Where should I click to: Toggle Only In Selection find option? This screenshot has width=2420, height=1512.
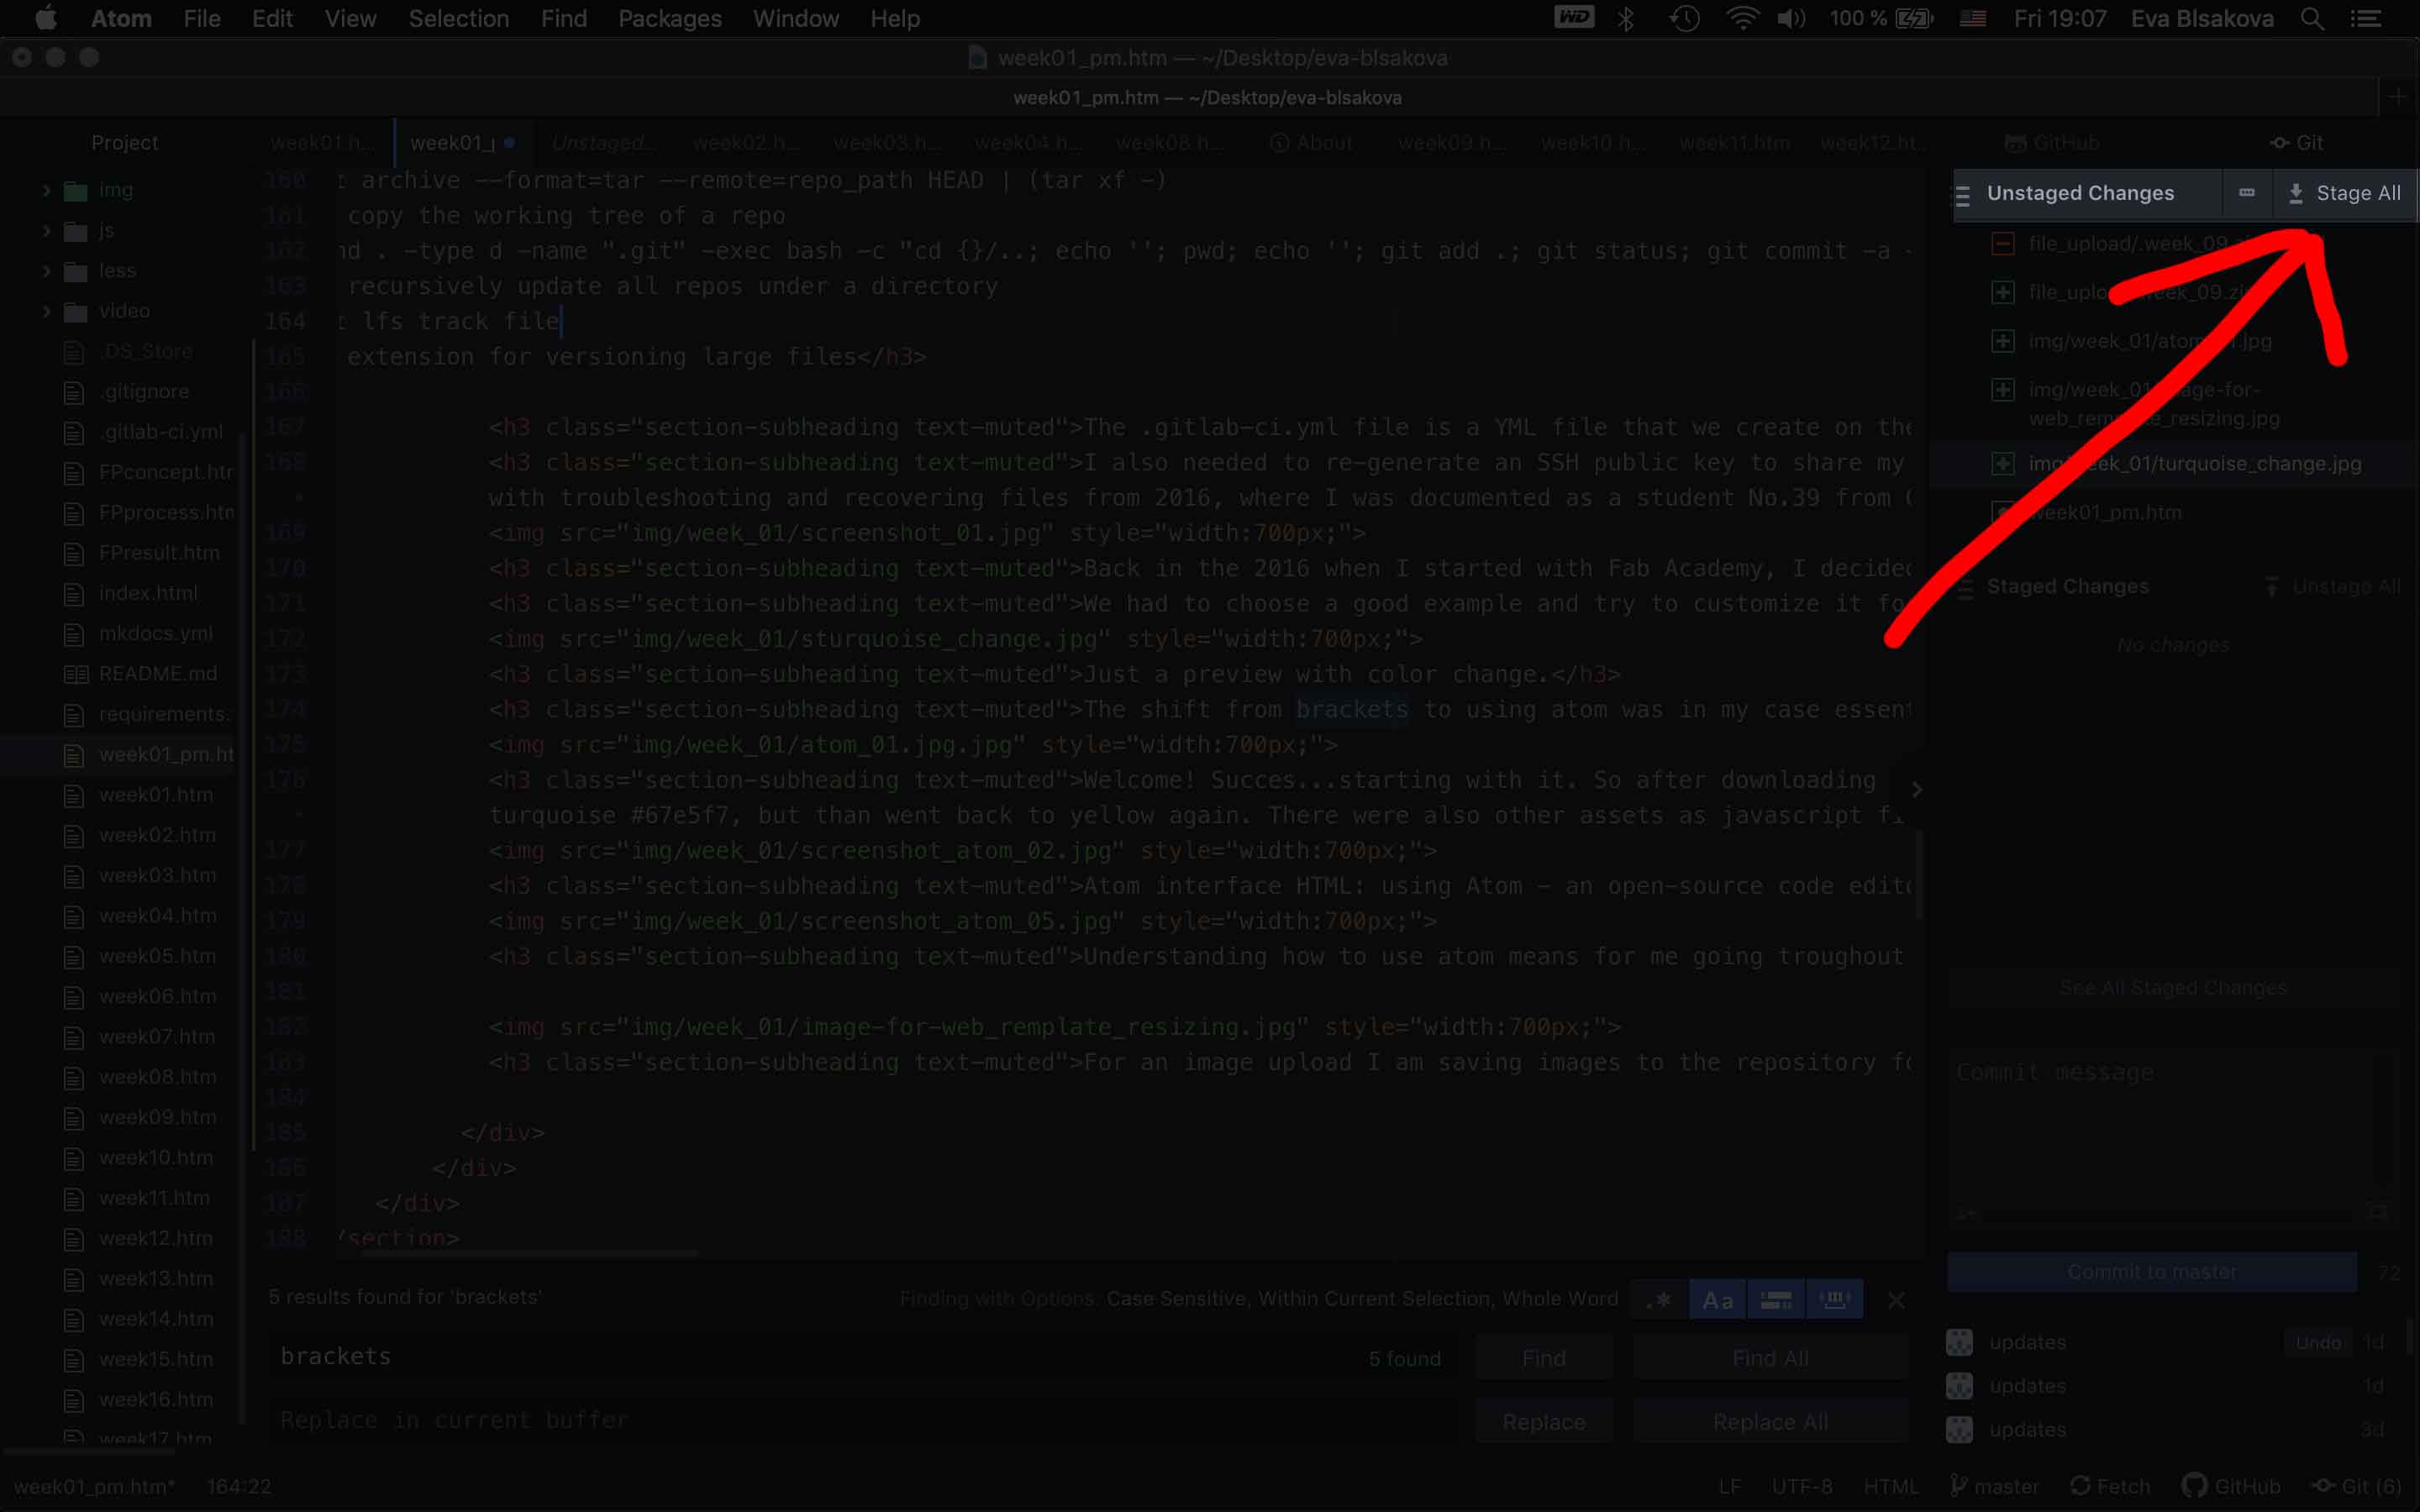click(x=1776, y=1300)
